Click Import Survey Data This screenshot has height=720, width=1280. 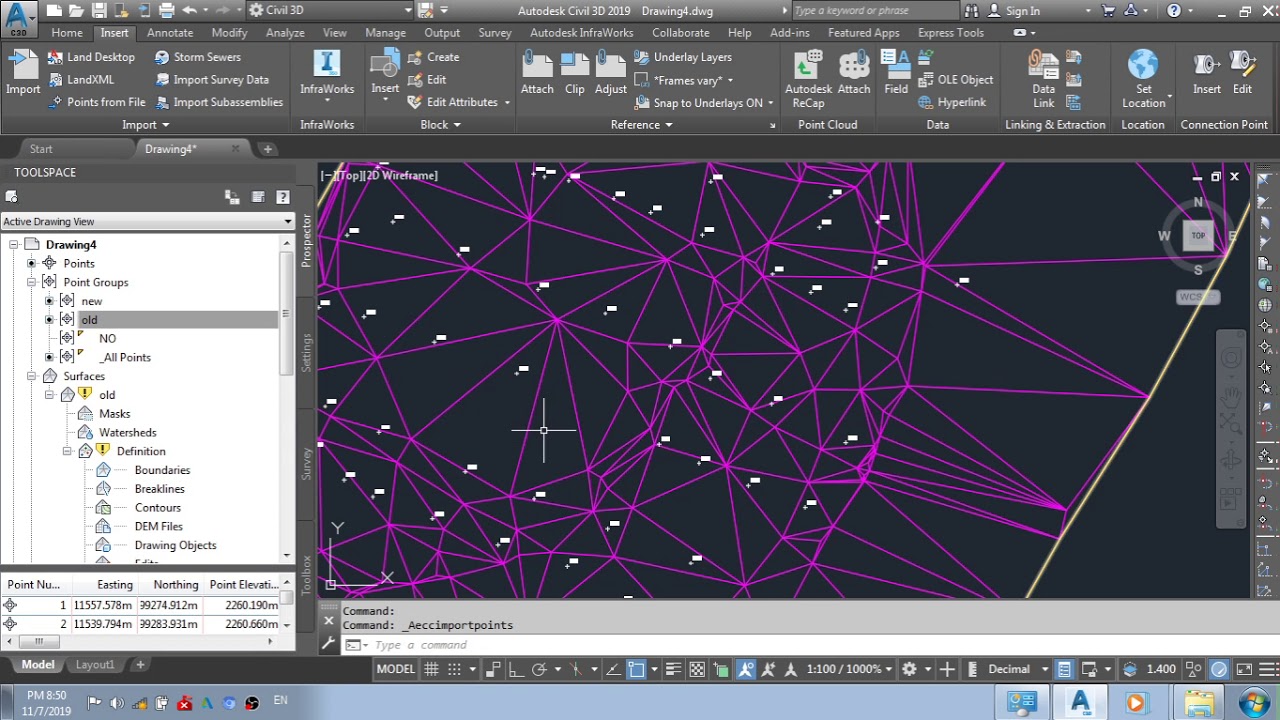(x=211, y=80)
